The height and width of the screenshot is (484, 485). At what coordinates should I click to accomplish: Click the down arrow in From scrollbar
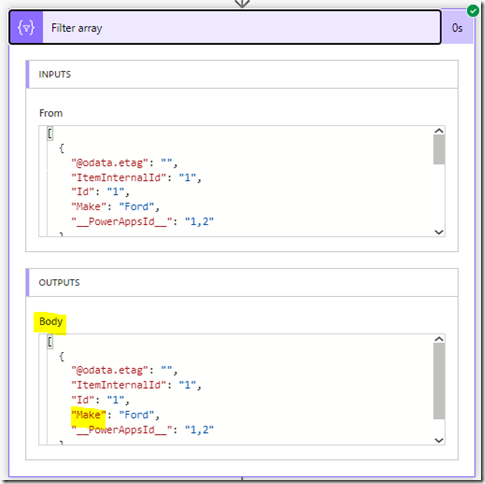(x=439, y=232)
